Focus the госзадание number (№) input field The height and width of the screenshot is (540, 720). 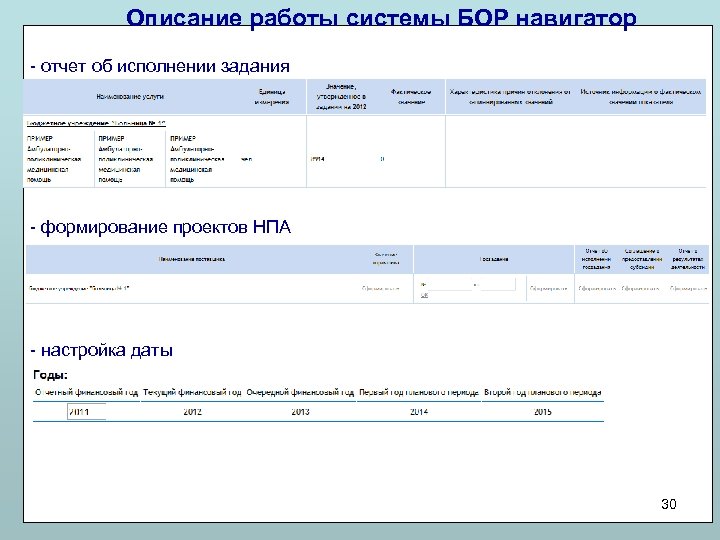click(x=450, y=285)
